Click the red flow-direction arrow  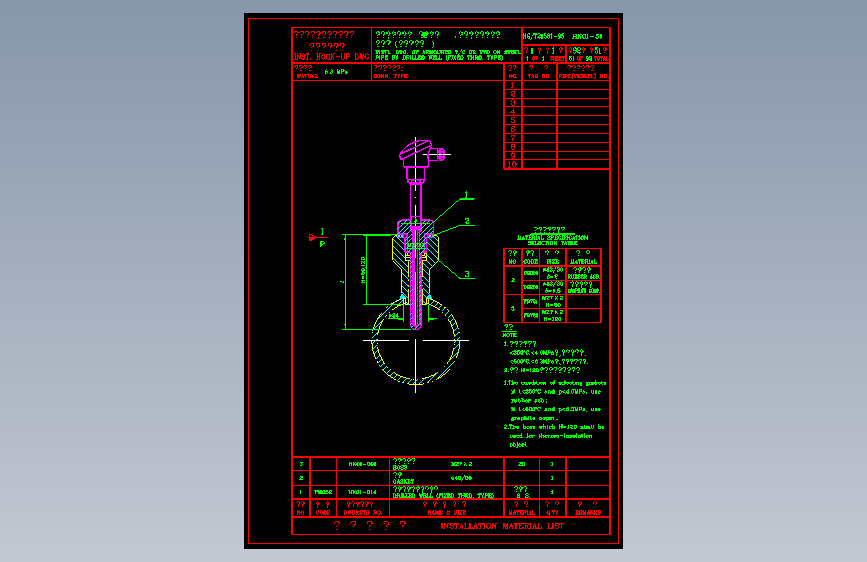(x=312, y=238)
